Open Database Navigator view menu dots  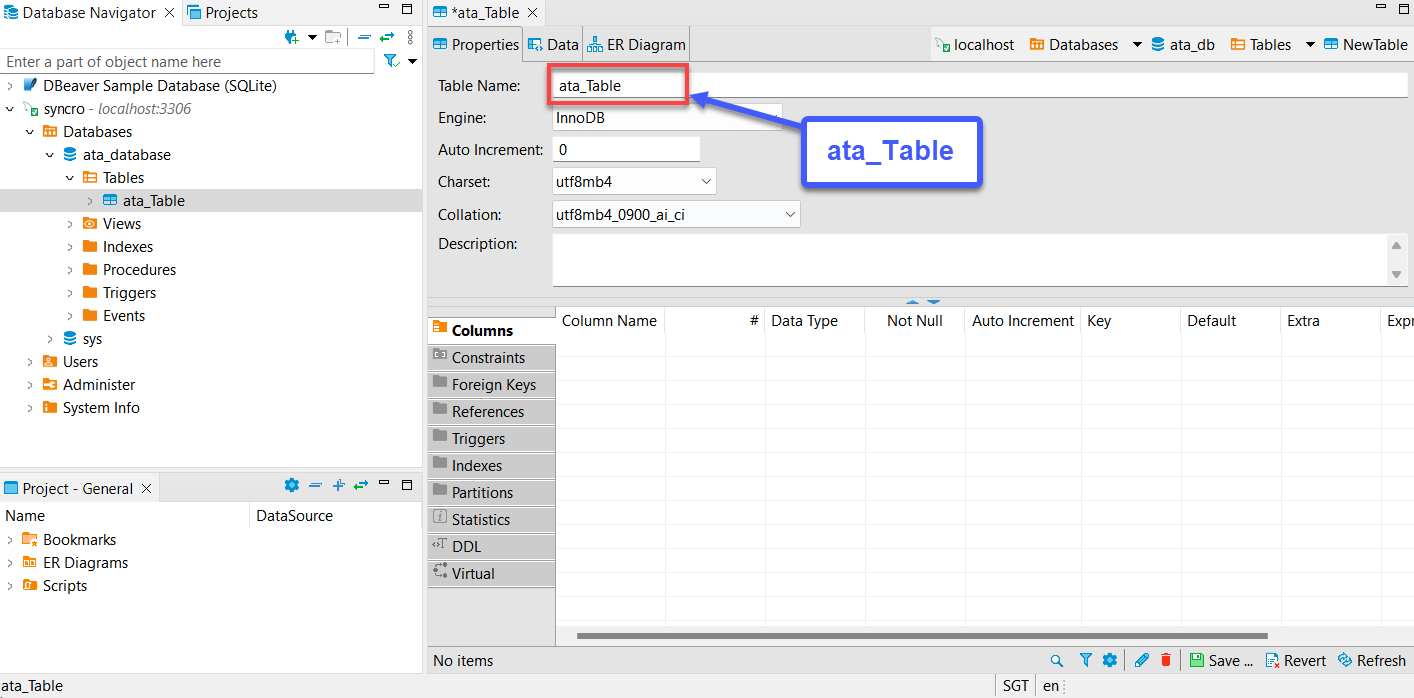[410, 37]
